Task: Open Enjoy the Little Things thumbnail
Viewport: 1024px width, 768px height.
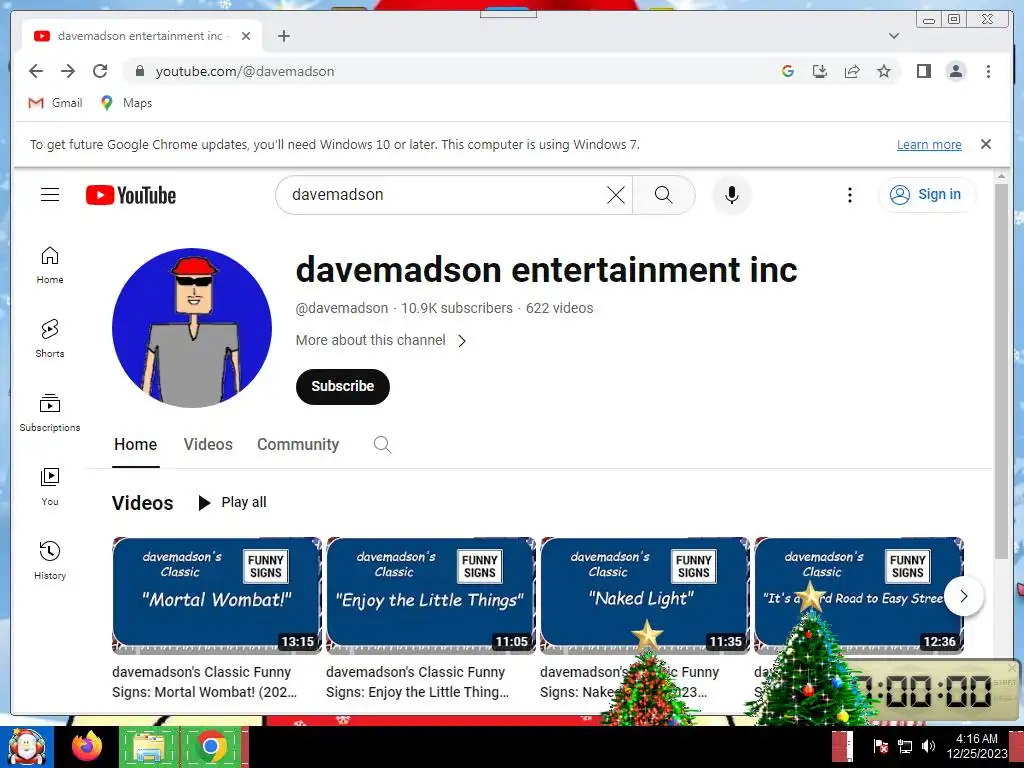Action: 431,595
